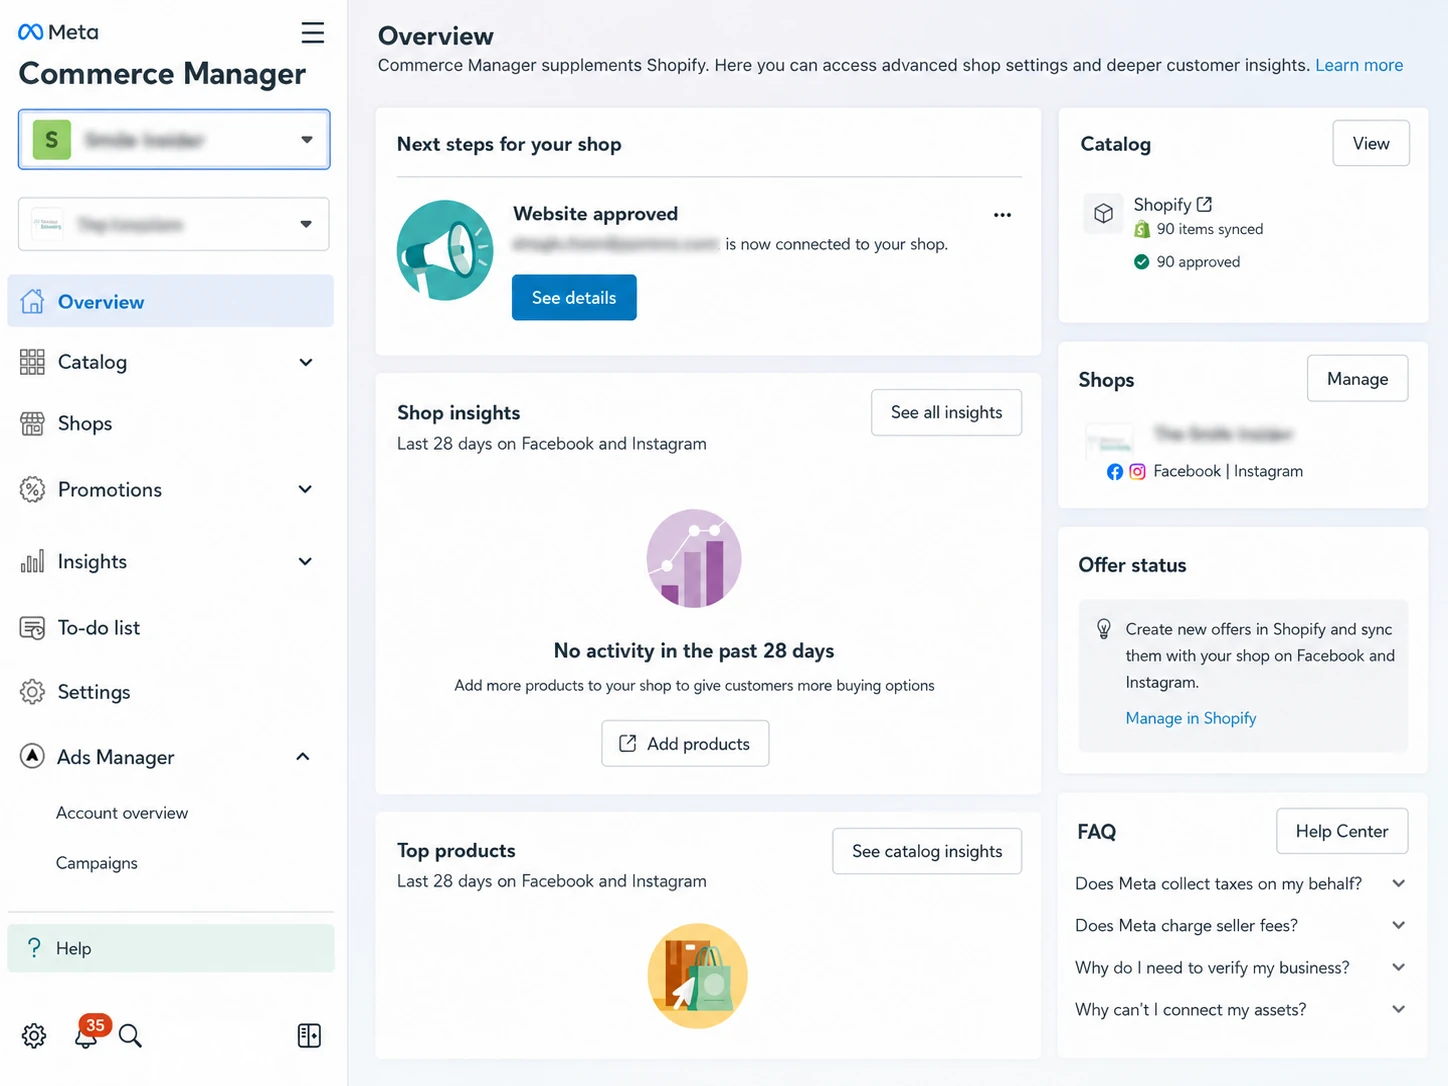This screenshot has height=1086, width=1448.
Task: Click the Shopify external link icon
Action: click(1204, 204)
